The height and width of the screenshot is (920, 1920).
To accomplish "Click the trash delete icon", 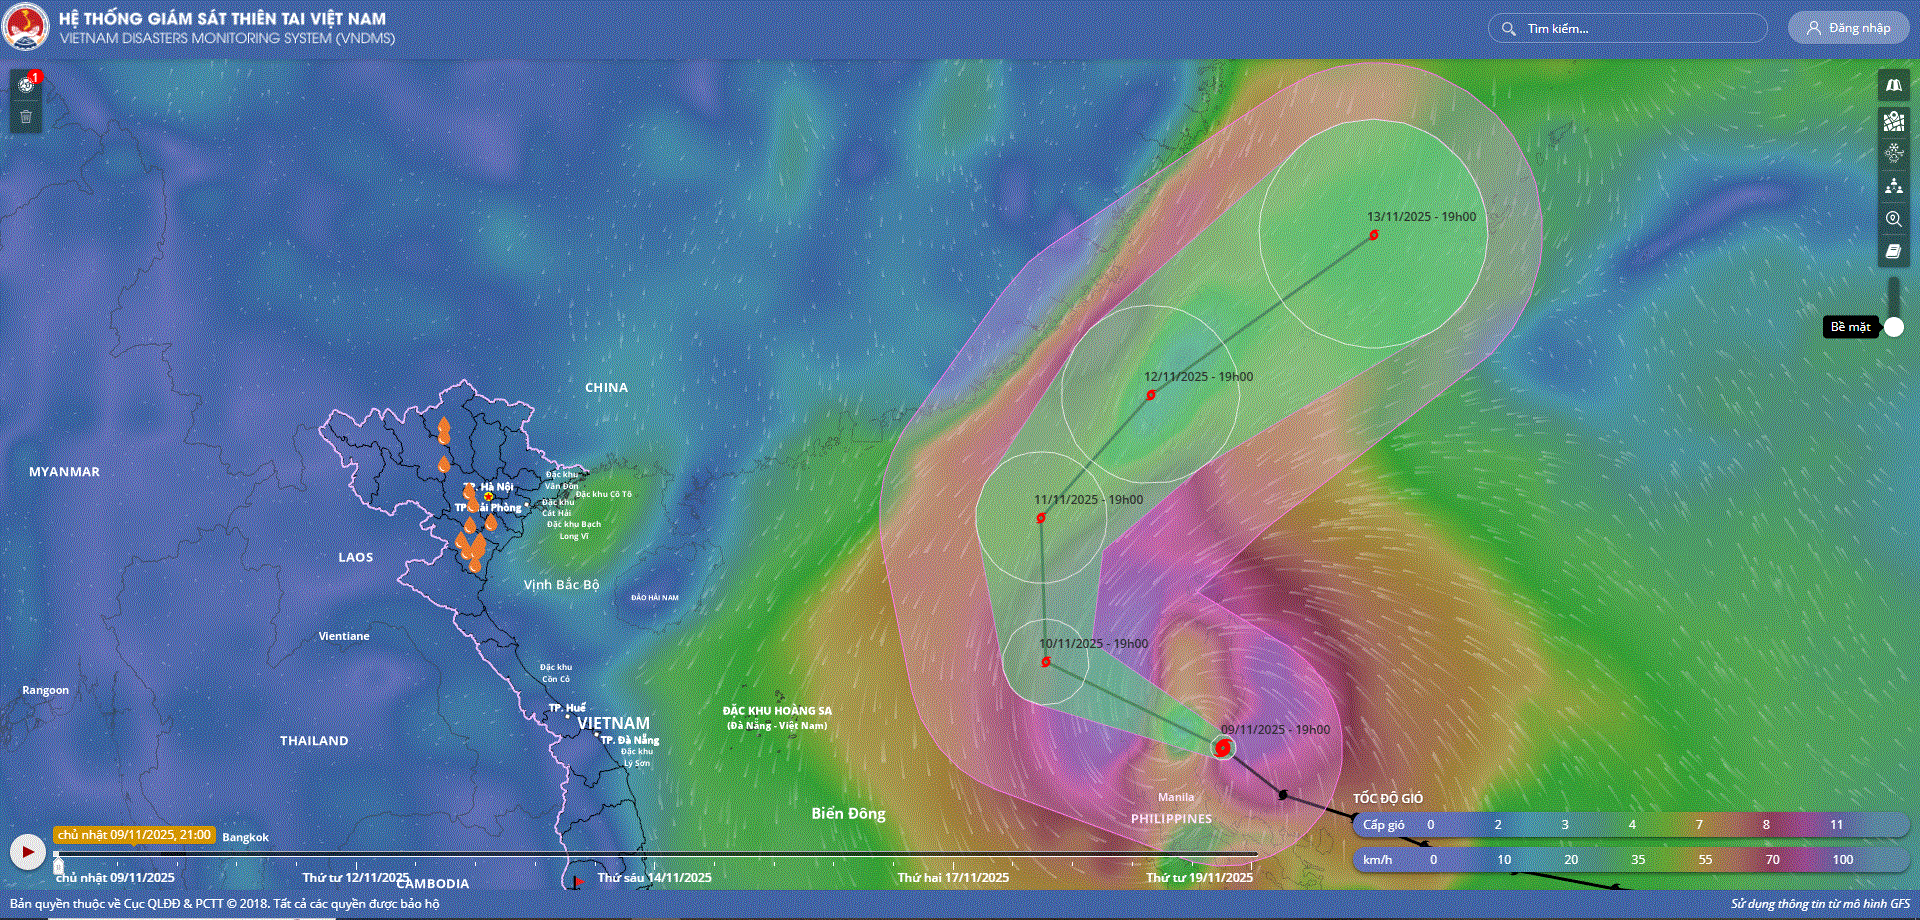I will tap(26, 117).
